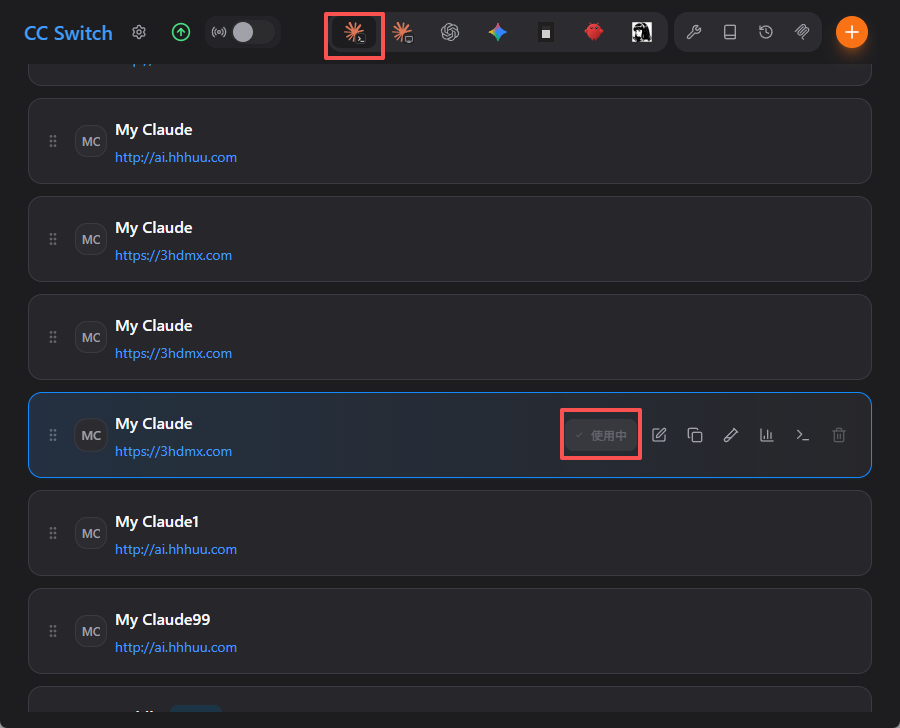Duplicate the in-use My Claude provider
900x728 pixels.
click(x=695, y=435)
